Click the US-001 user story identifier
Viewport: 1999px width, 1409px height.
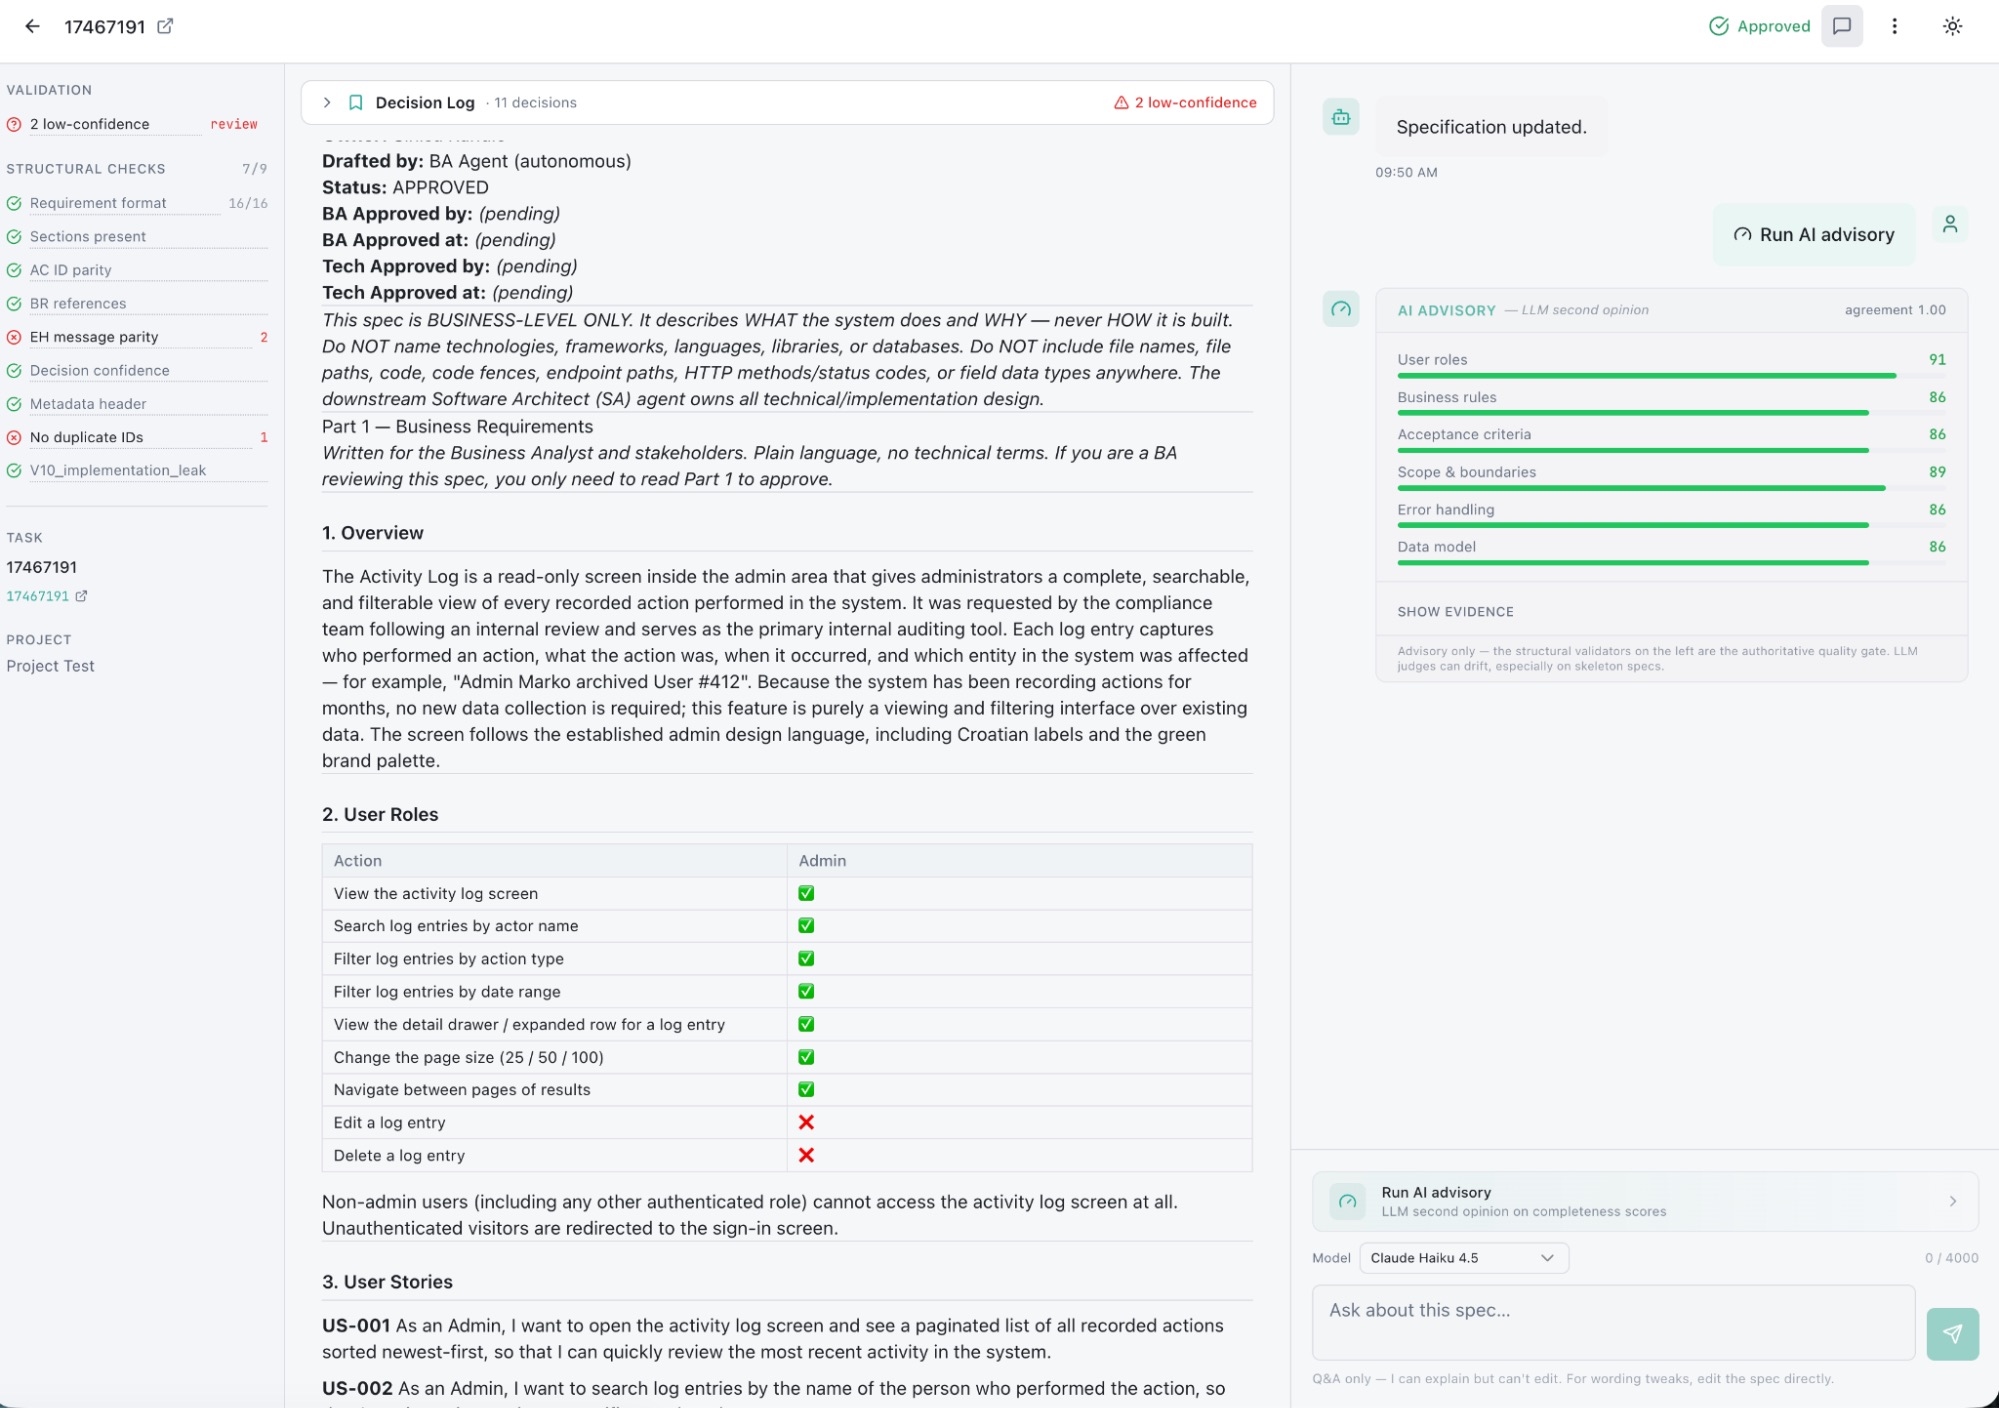pos(356,1326)
